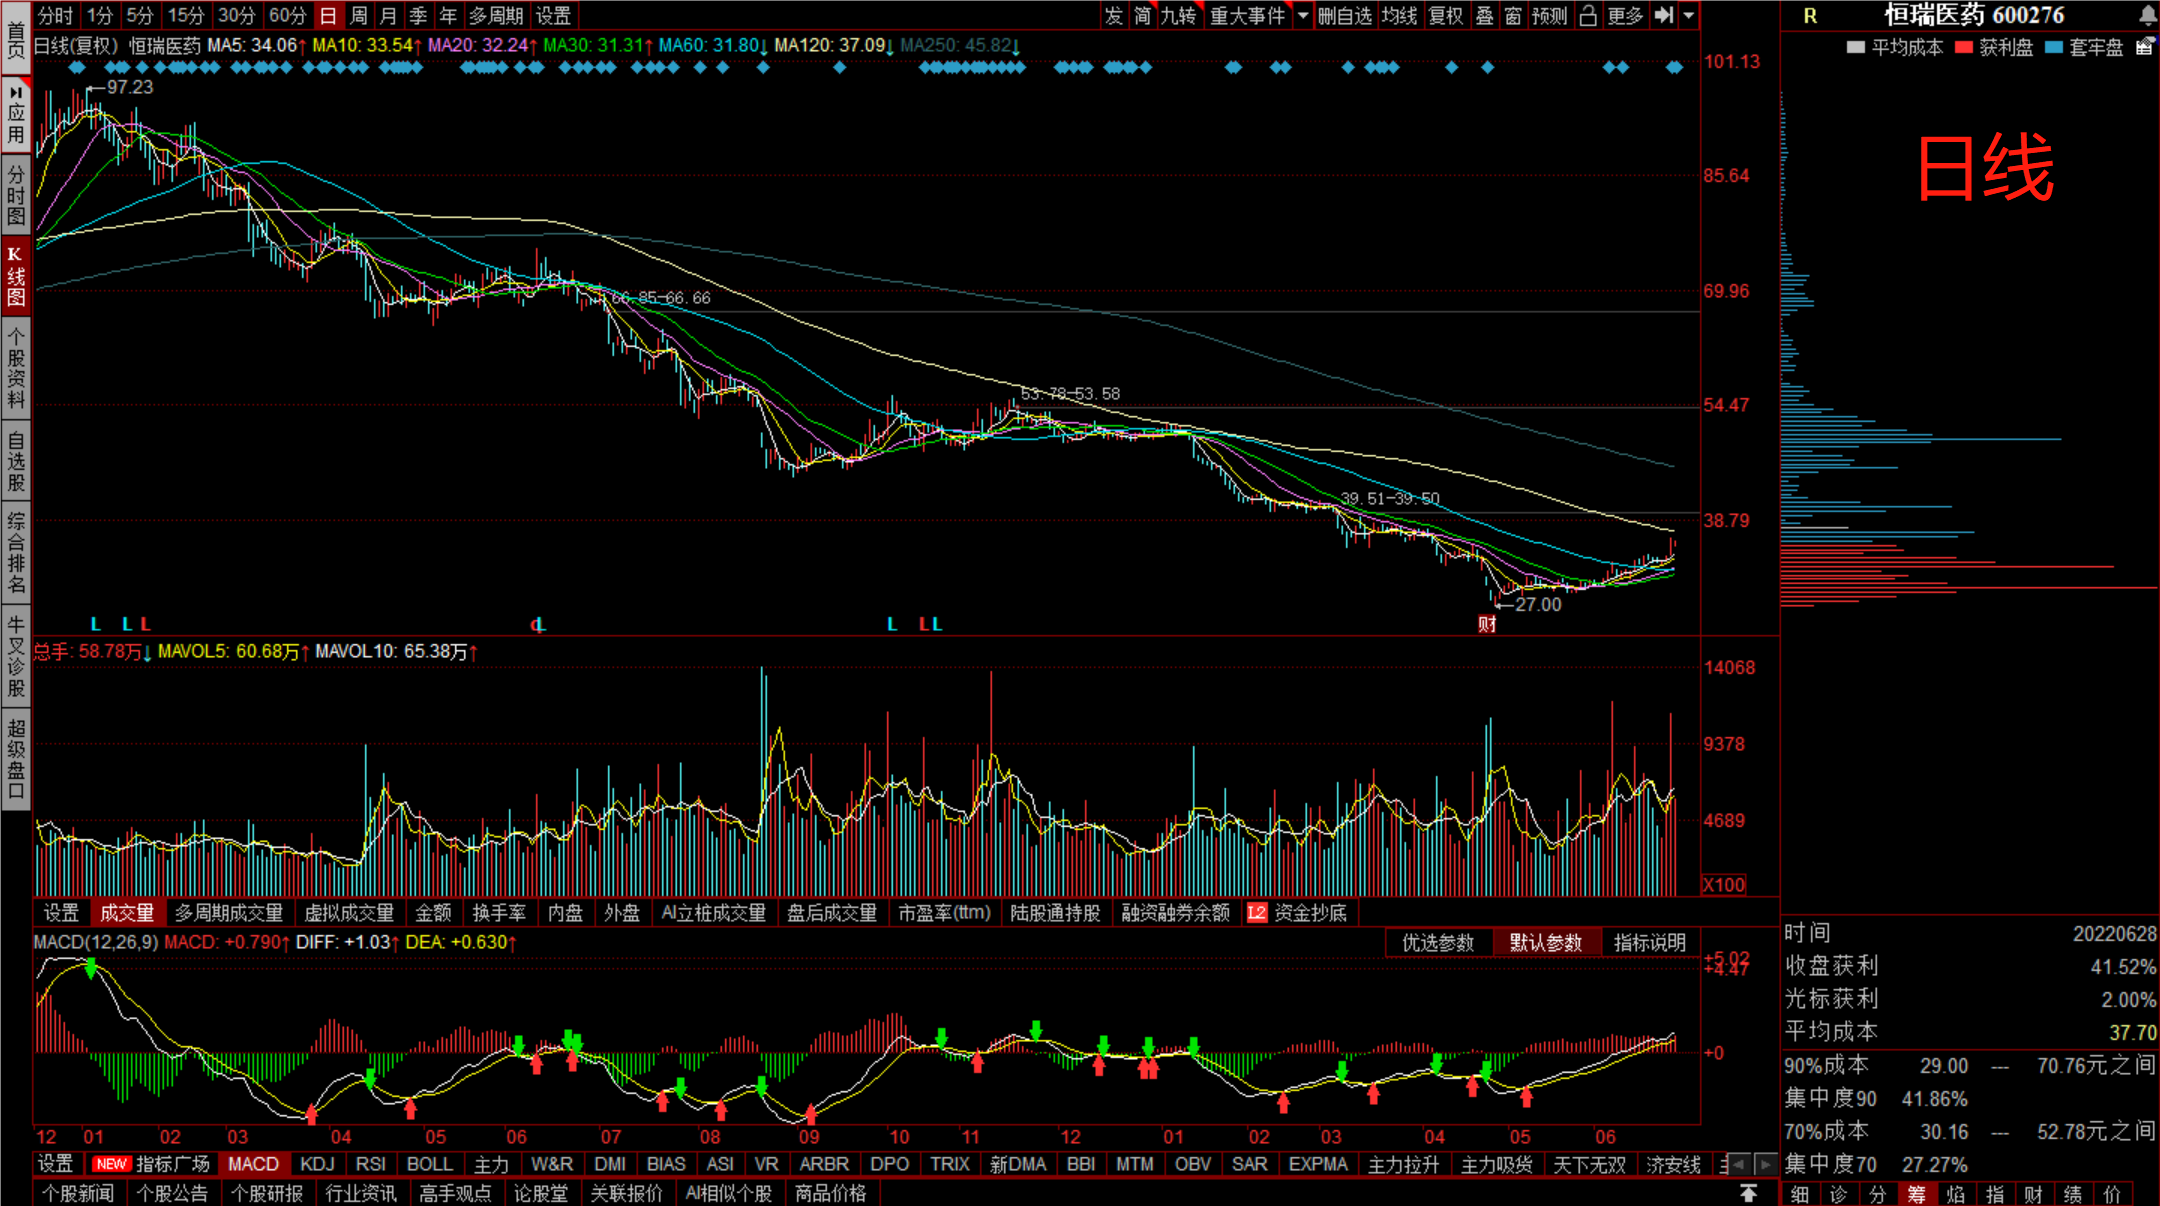The height and width of the screenshot is (1206, 2160).
Task: Toggle 平均成本 legend display
Action: coord(1895,47)
